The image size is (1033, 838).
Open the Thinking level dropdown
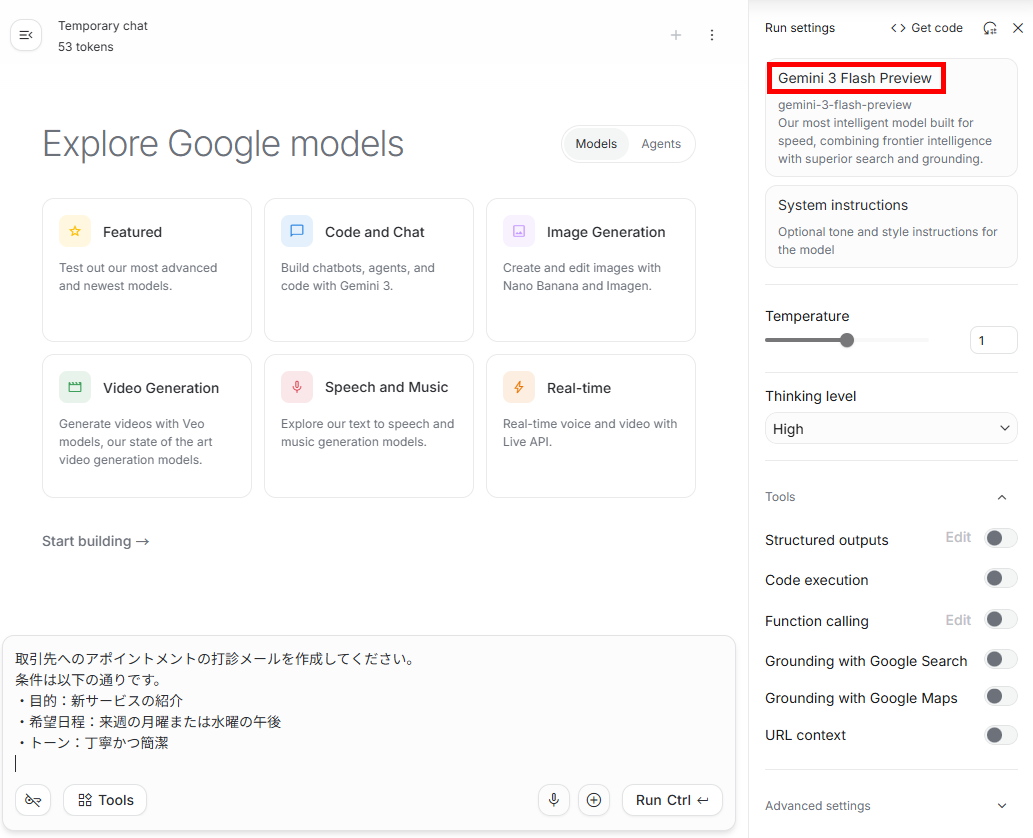[x=891, y=428]
